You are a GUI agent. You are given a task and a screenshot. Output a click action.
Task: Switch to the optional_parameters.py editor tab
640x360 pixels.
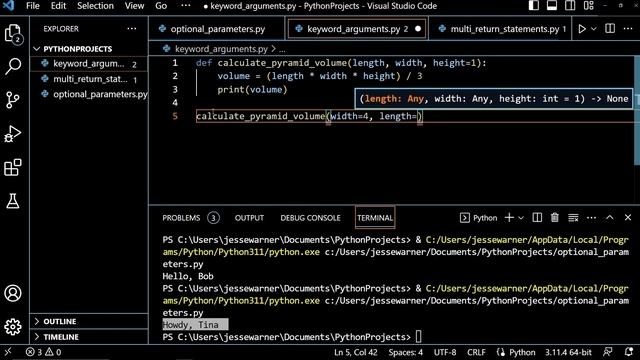[x=217, y=29]
